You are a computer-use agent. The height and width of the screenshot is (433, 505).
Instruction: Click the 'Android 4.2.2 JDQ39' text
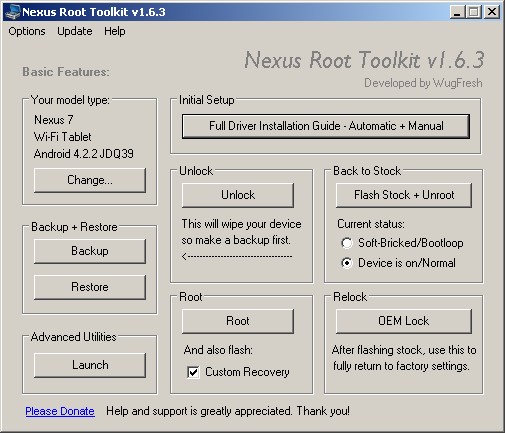coord(84,154)
